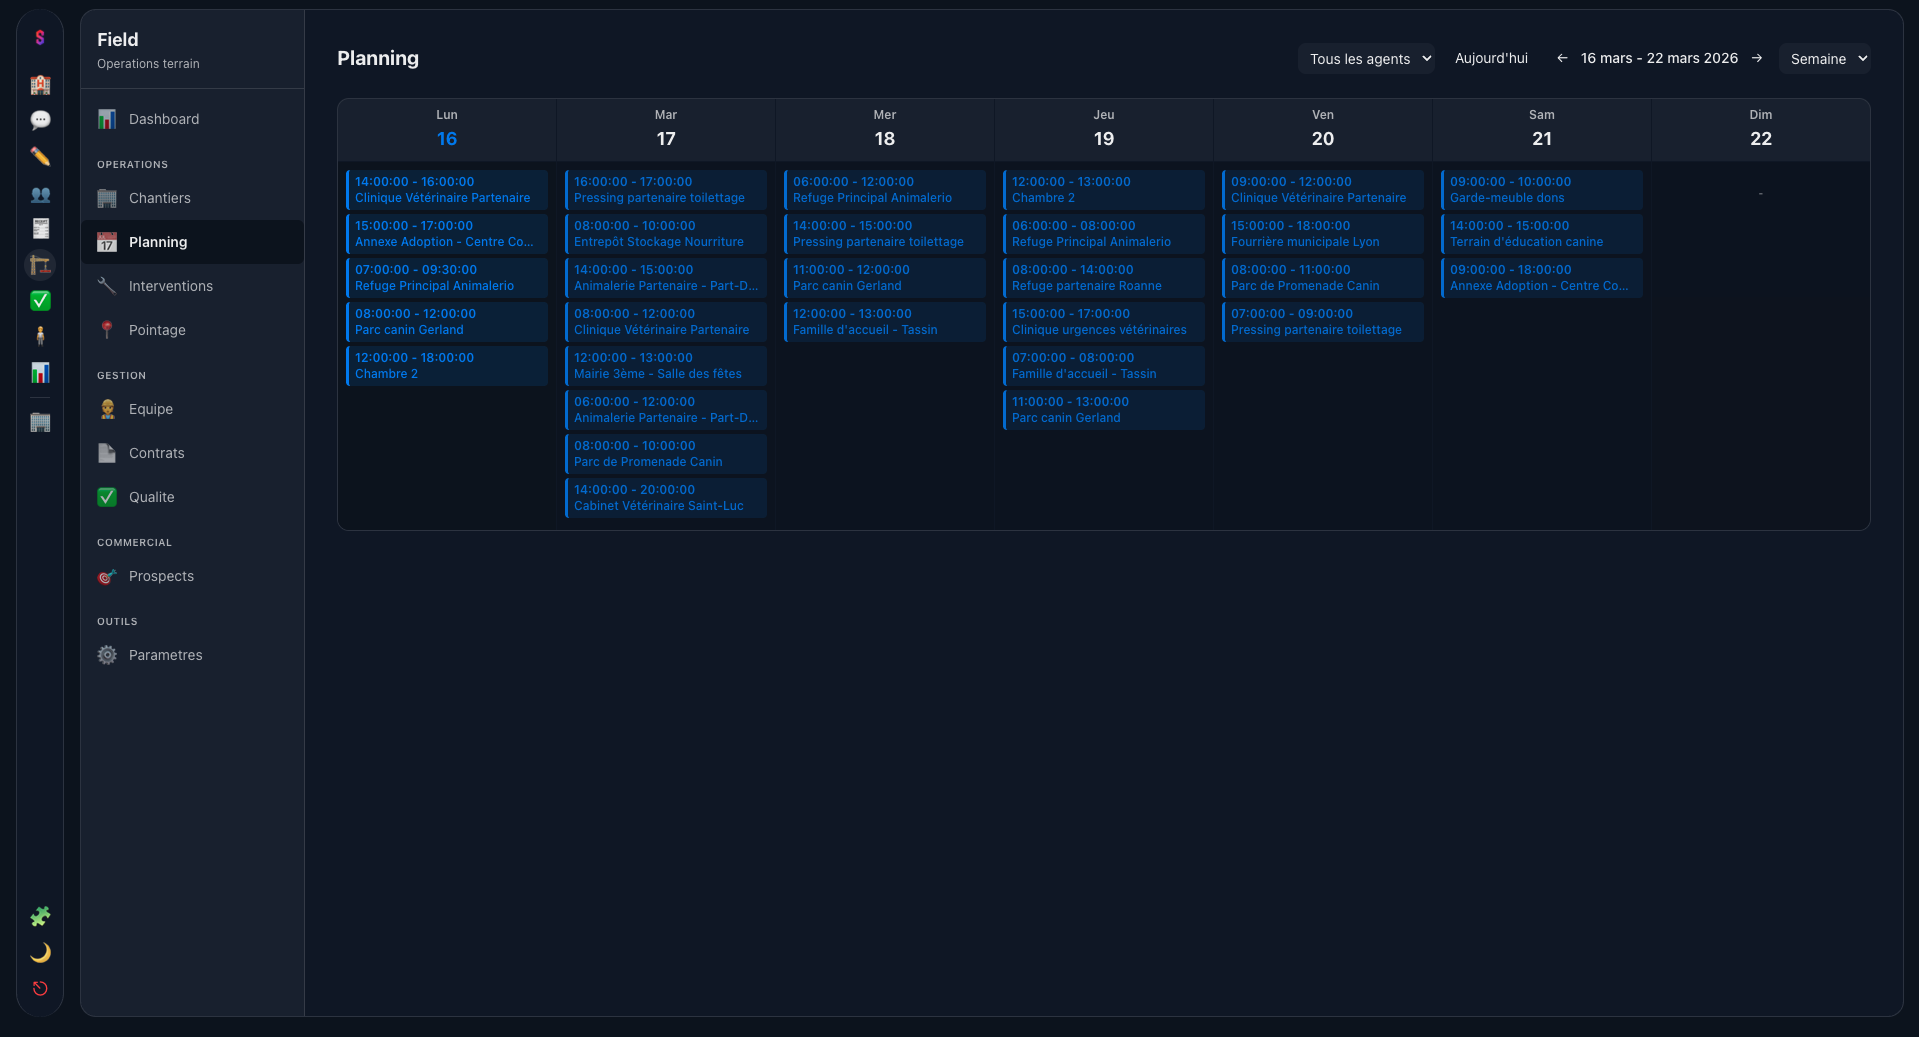Open the bar chart icon in the rail

[x=40, y=373]
